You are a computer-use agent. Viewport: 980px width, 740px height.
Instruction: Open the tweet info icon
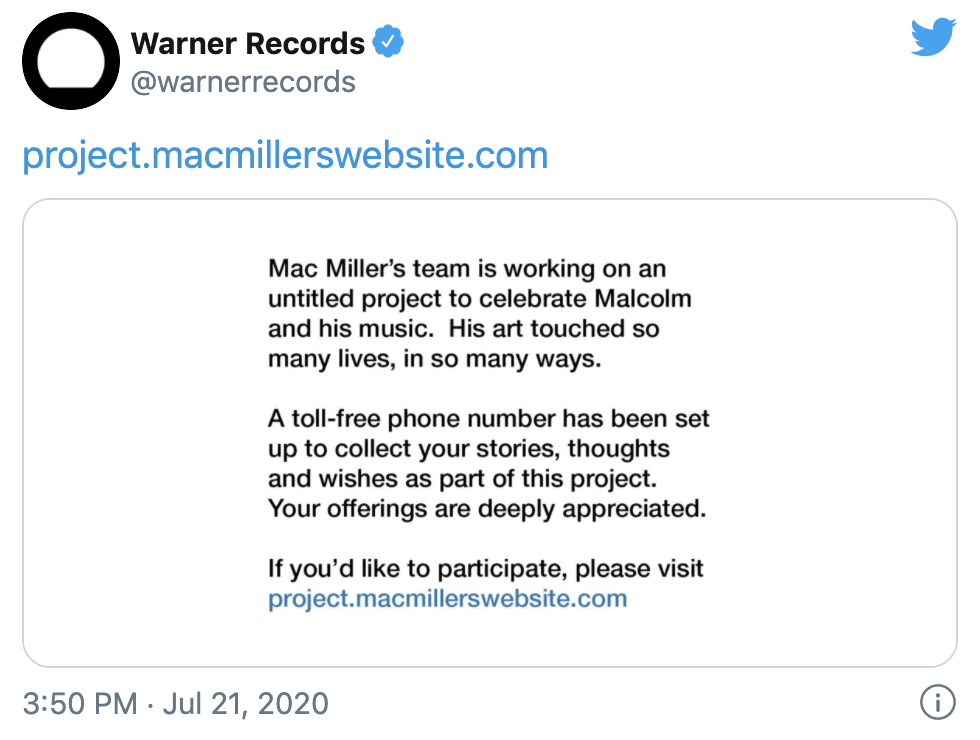[x=937, y=702]
